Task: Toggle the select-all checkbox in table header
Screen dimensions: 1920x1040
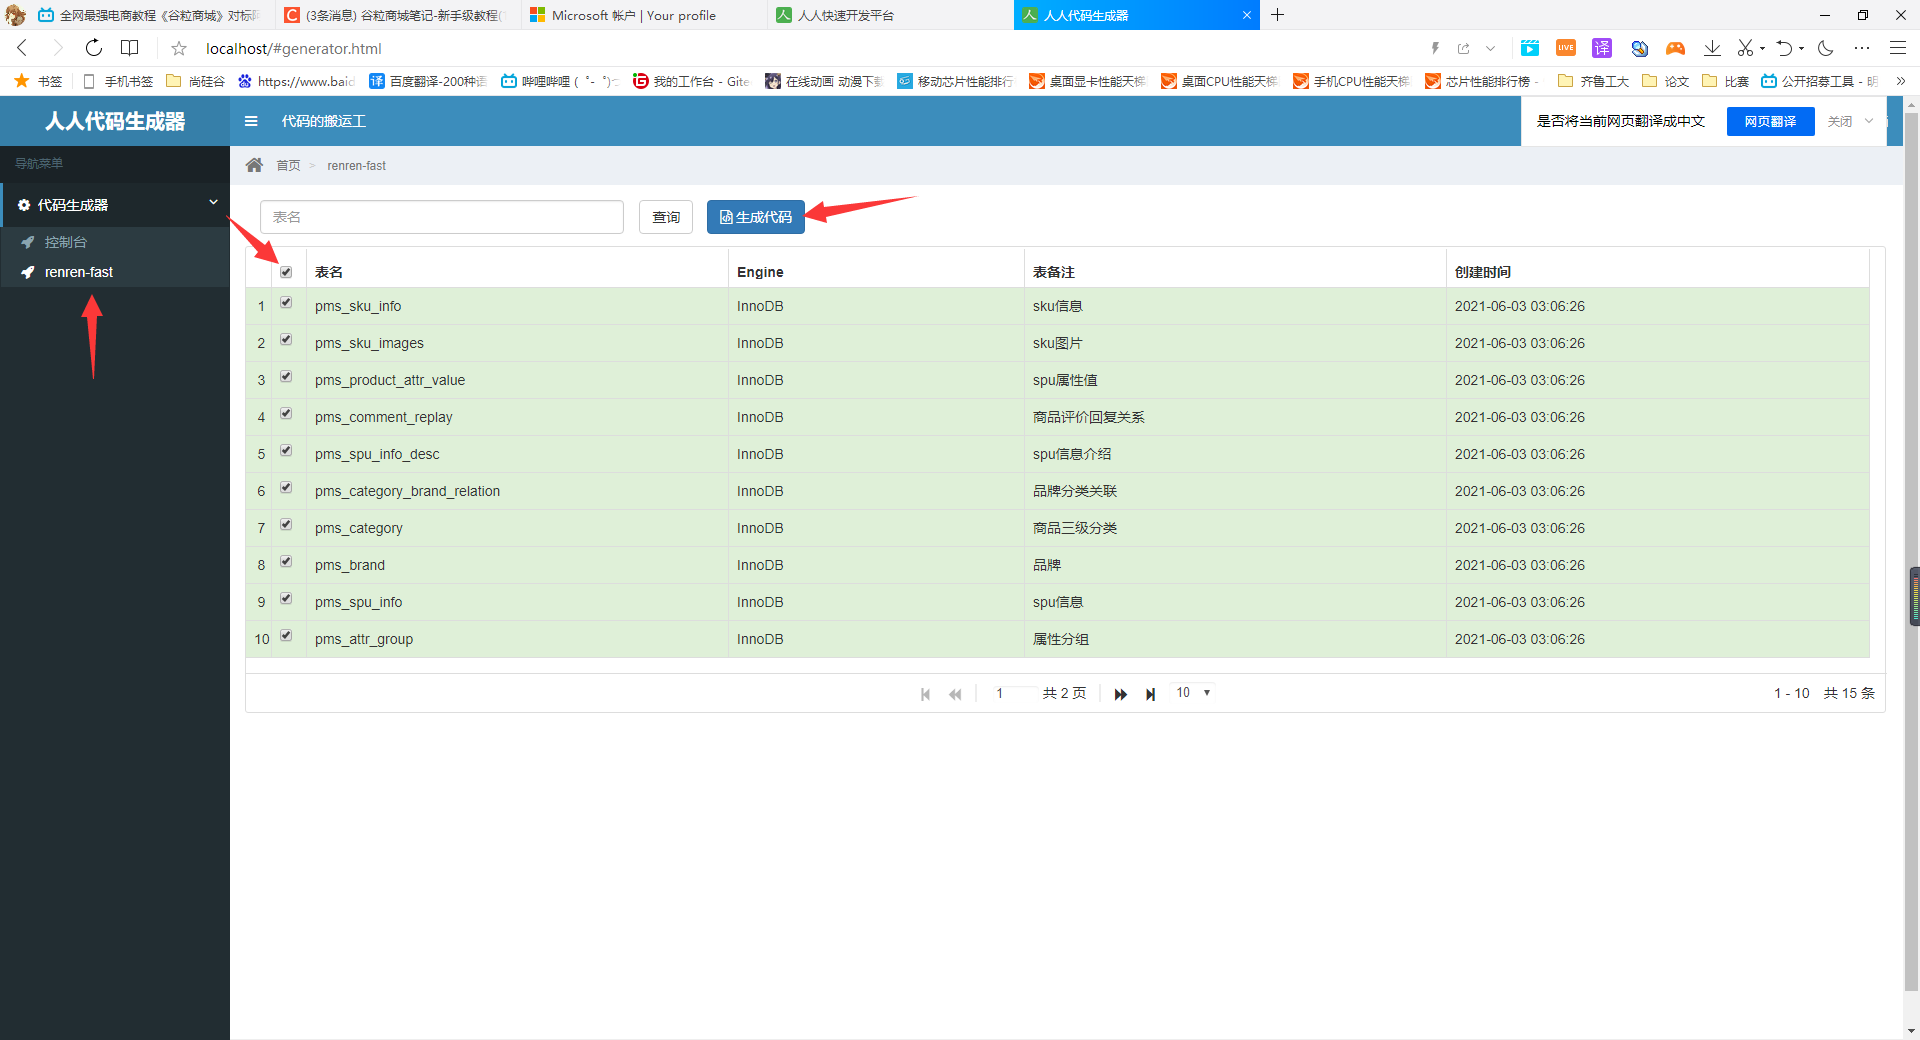Action: pos(286,272)
